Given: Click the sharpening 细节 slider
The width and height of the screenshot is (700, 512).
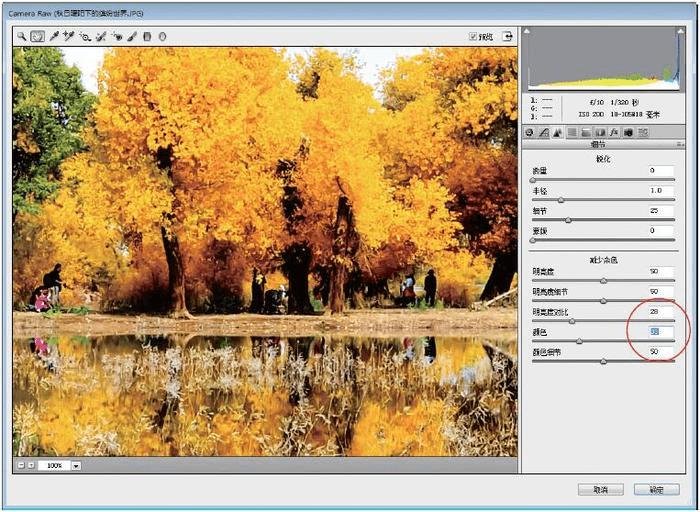Looking at the screenshot, I should pyautogui.click(x=603, y=220).
